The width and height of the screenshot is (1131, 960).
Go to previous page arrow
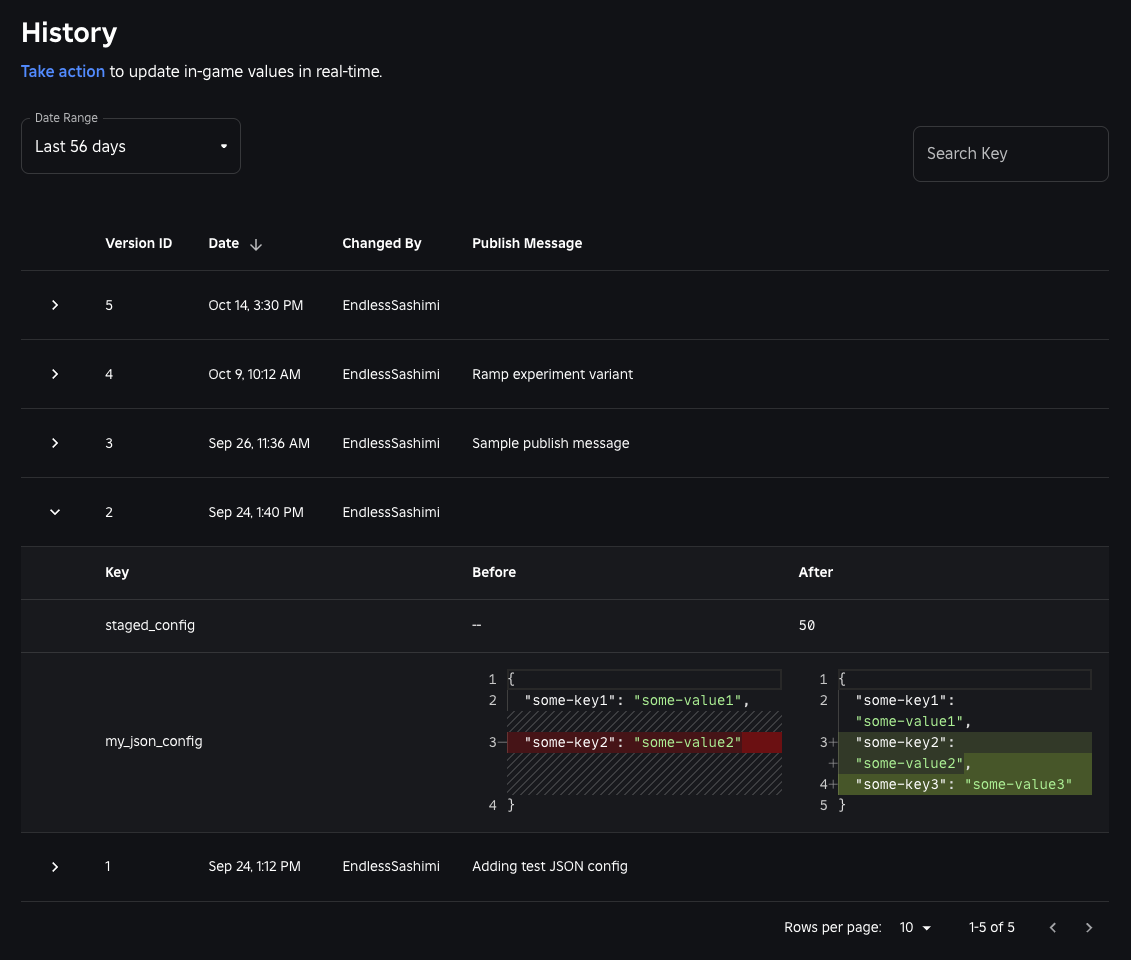(x=1052, y=928)
